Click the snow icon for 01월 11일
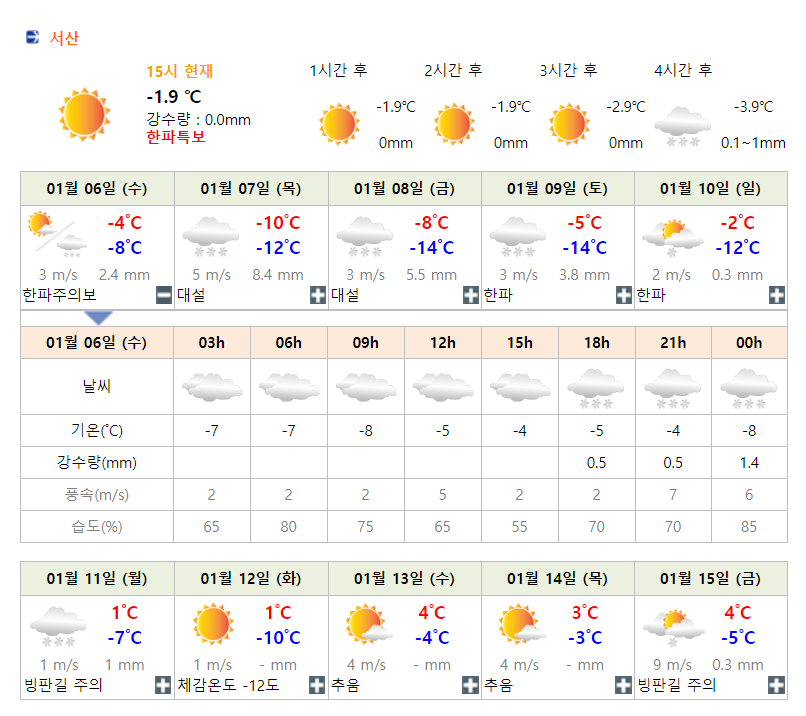The height and width of the screenshot is (716, 806). 59,627
